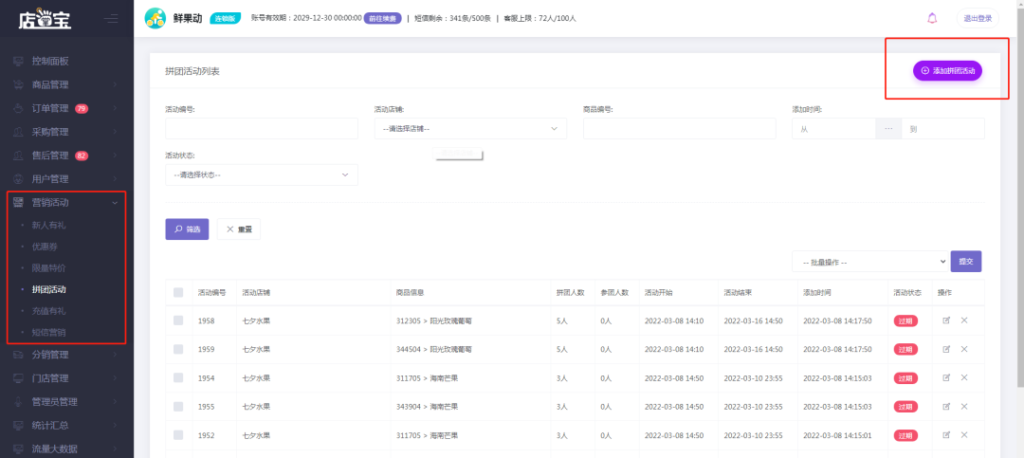Click the 控制面板 monitor icon
The image size is (1024, 458).
[x=19, y=61]
